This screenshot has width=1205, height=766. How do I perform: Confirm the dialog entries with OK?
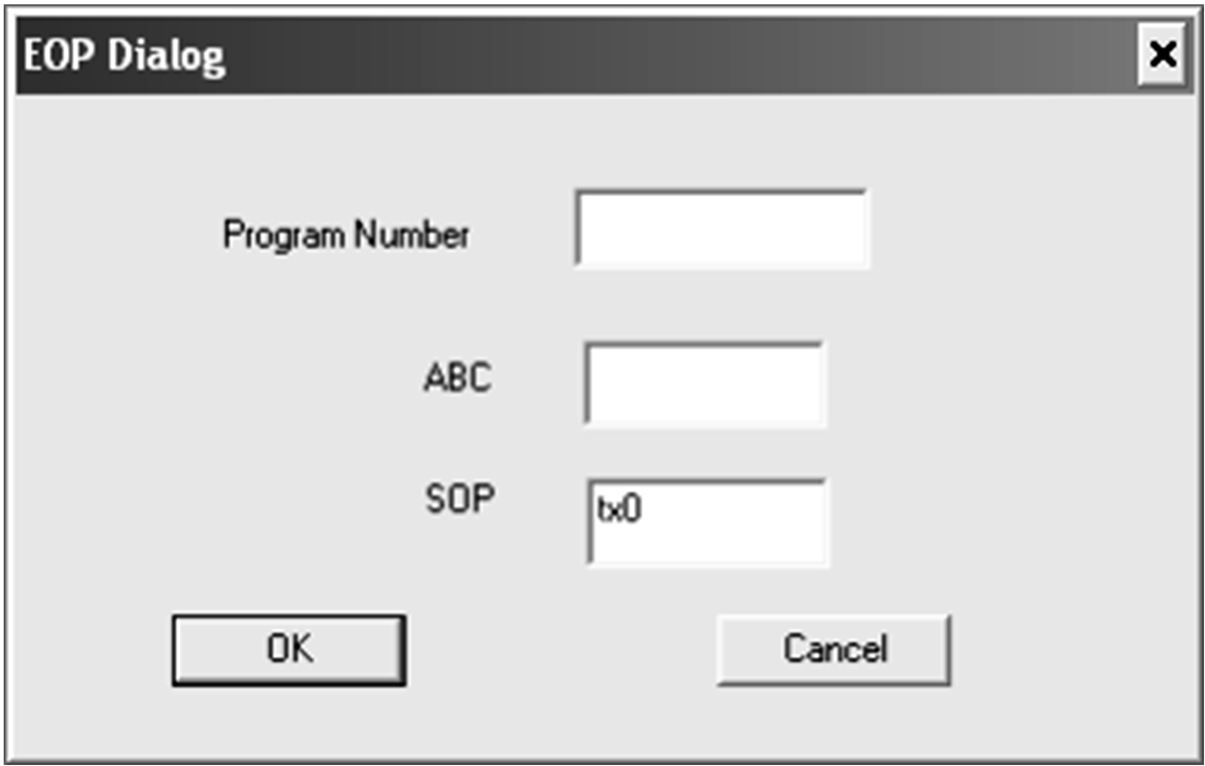[289, 650]
